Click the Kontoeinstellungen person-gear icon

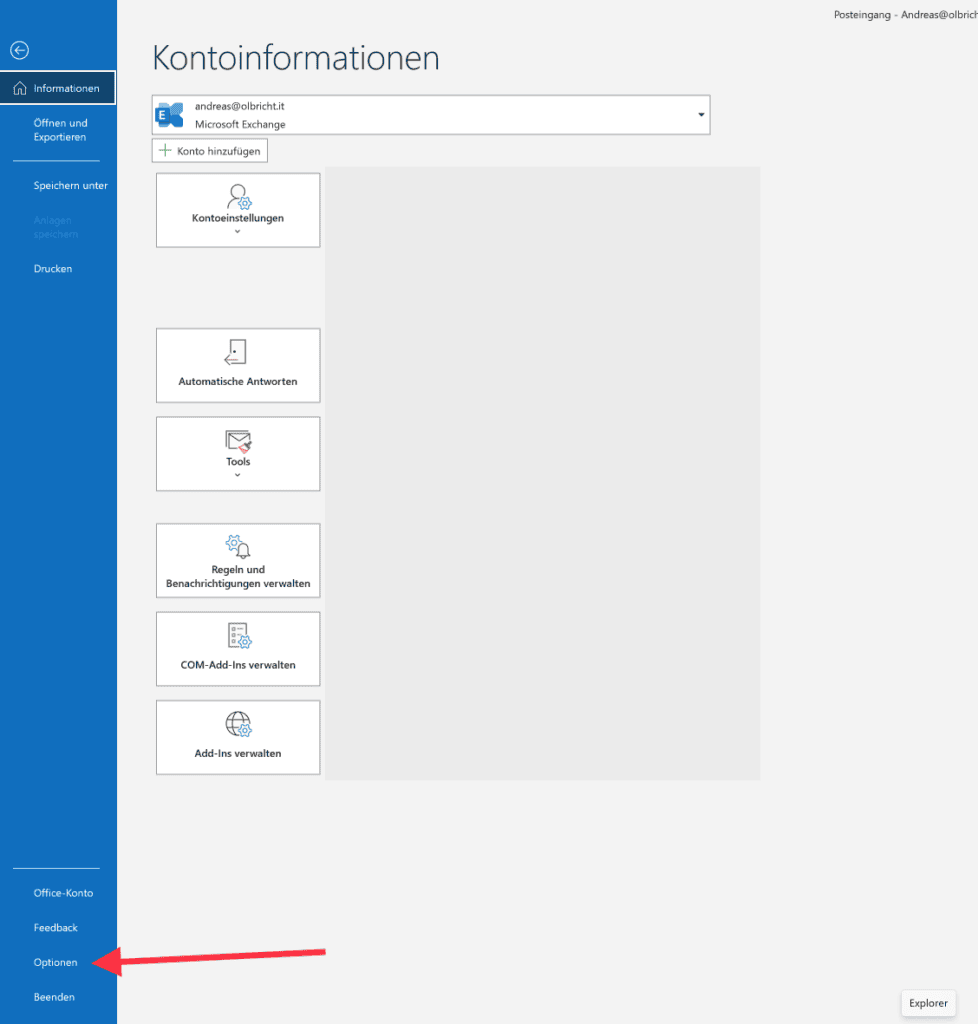point(238,197)
